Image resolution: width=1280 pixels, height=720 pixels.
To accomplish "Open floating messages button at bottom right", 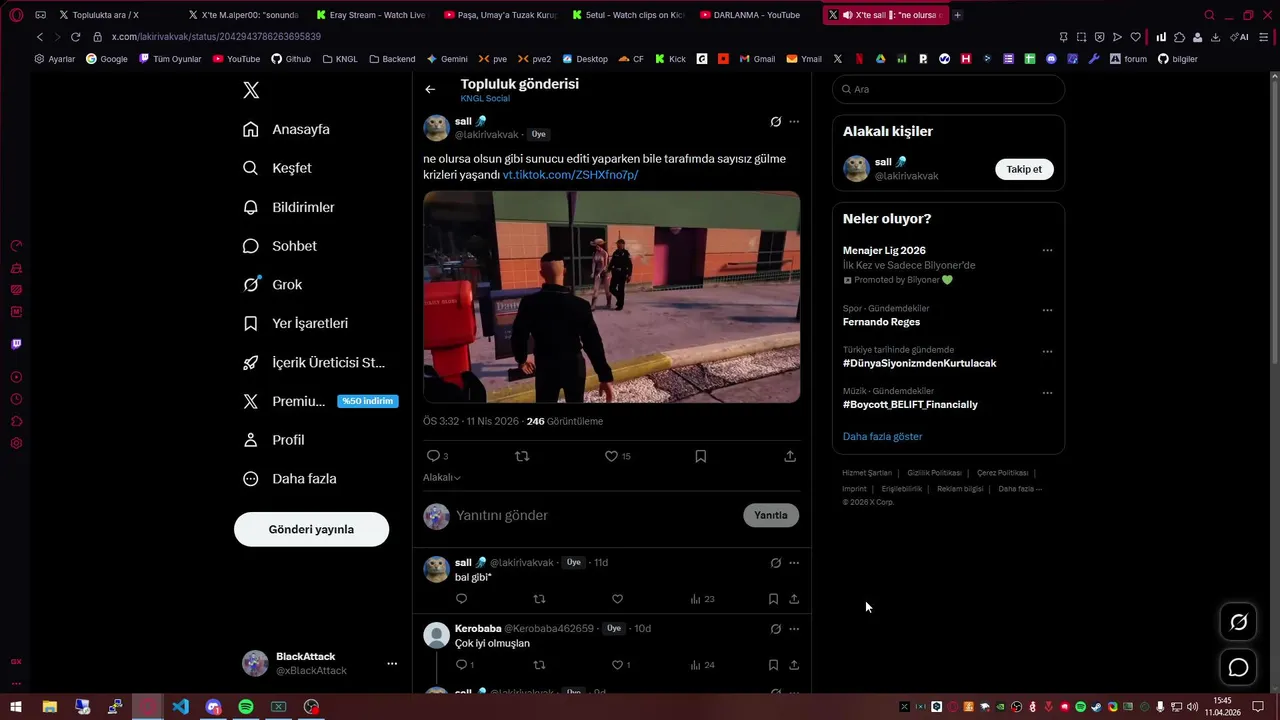I will coord(1238,668).
